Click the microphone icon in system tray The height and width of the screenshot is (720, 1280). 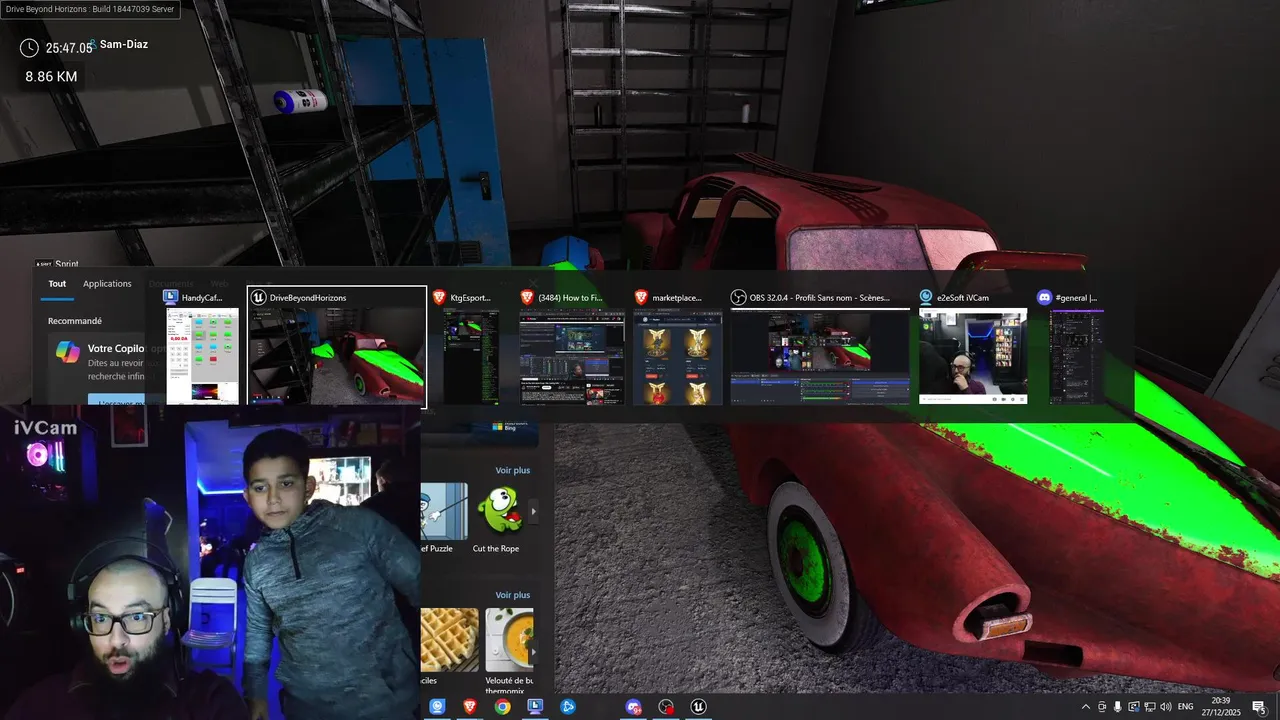(x=1117, y=707)
